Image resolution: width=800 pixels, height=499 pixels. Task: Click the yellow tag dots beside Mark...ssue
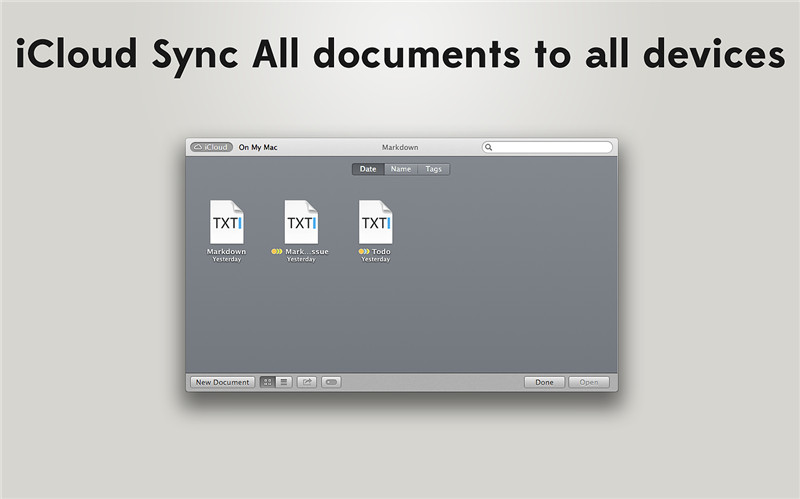pyautogui.click(x=277, y=252)
